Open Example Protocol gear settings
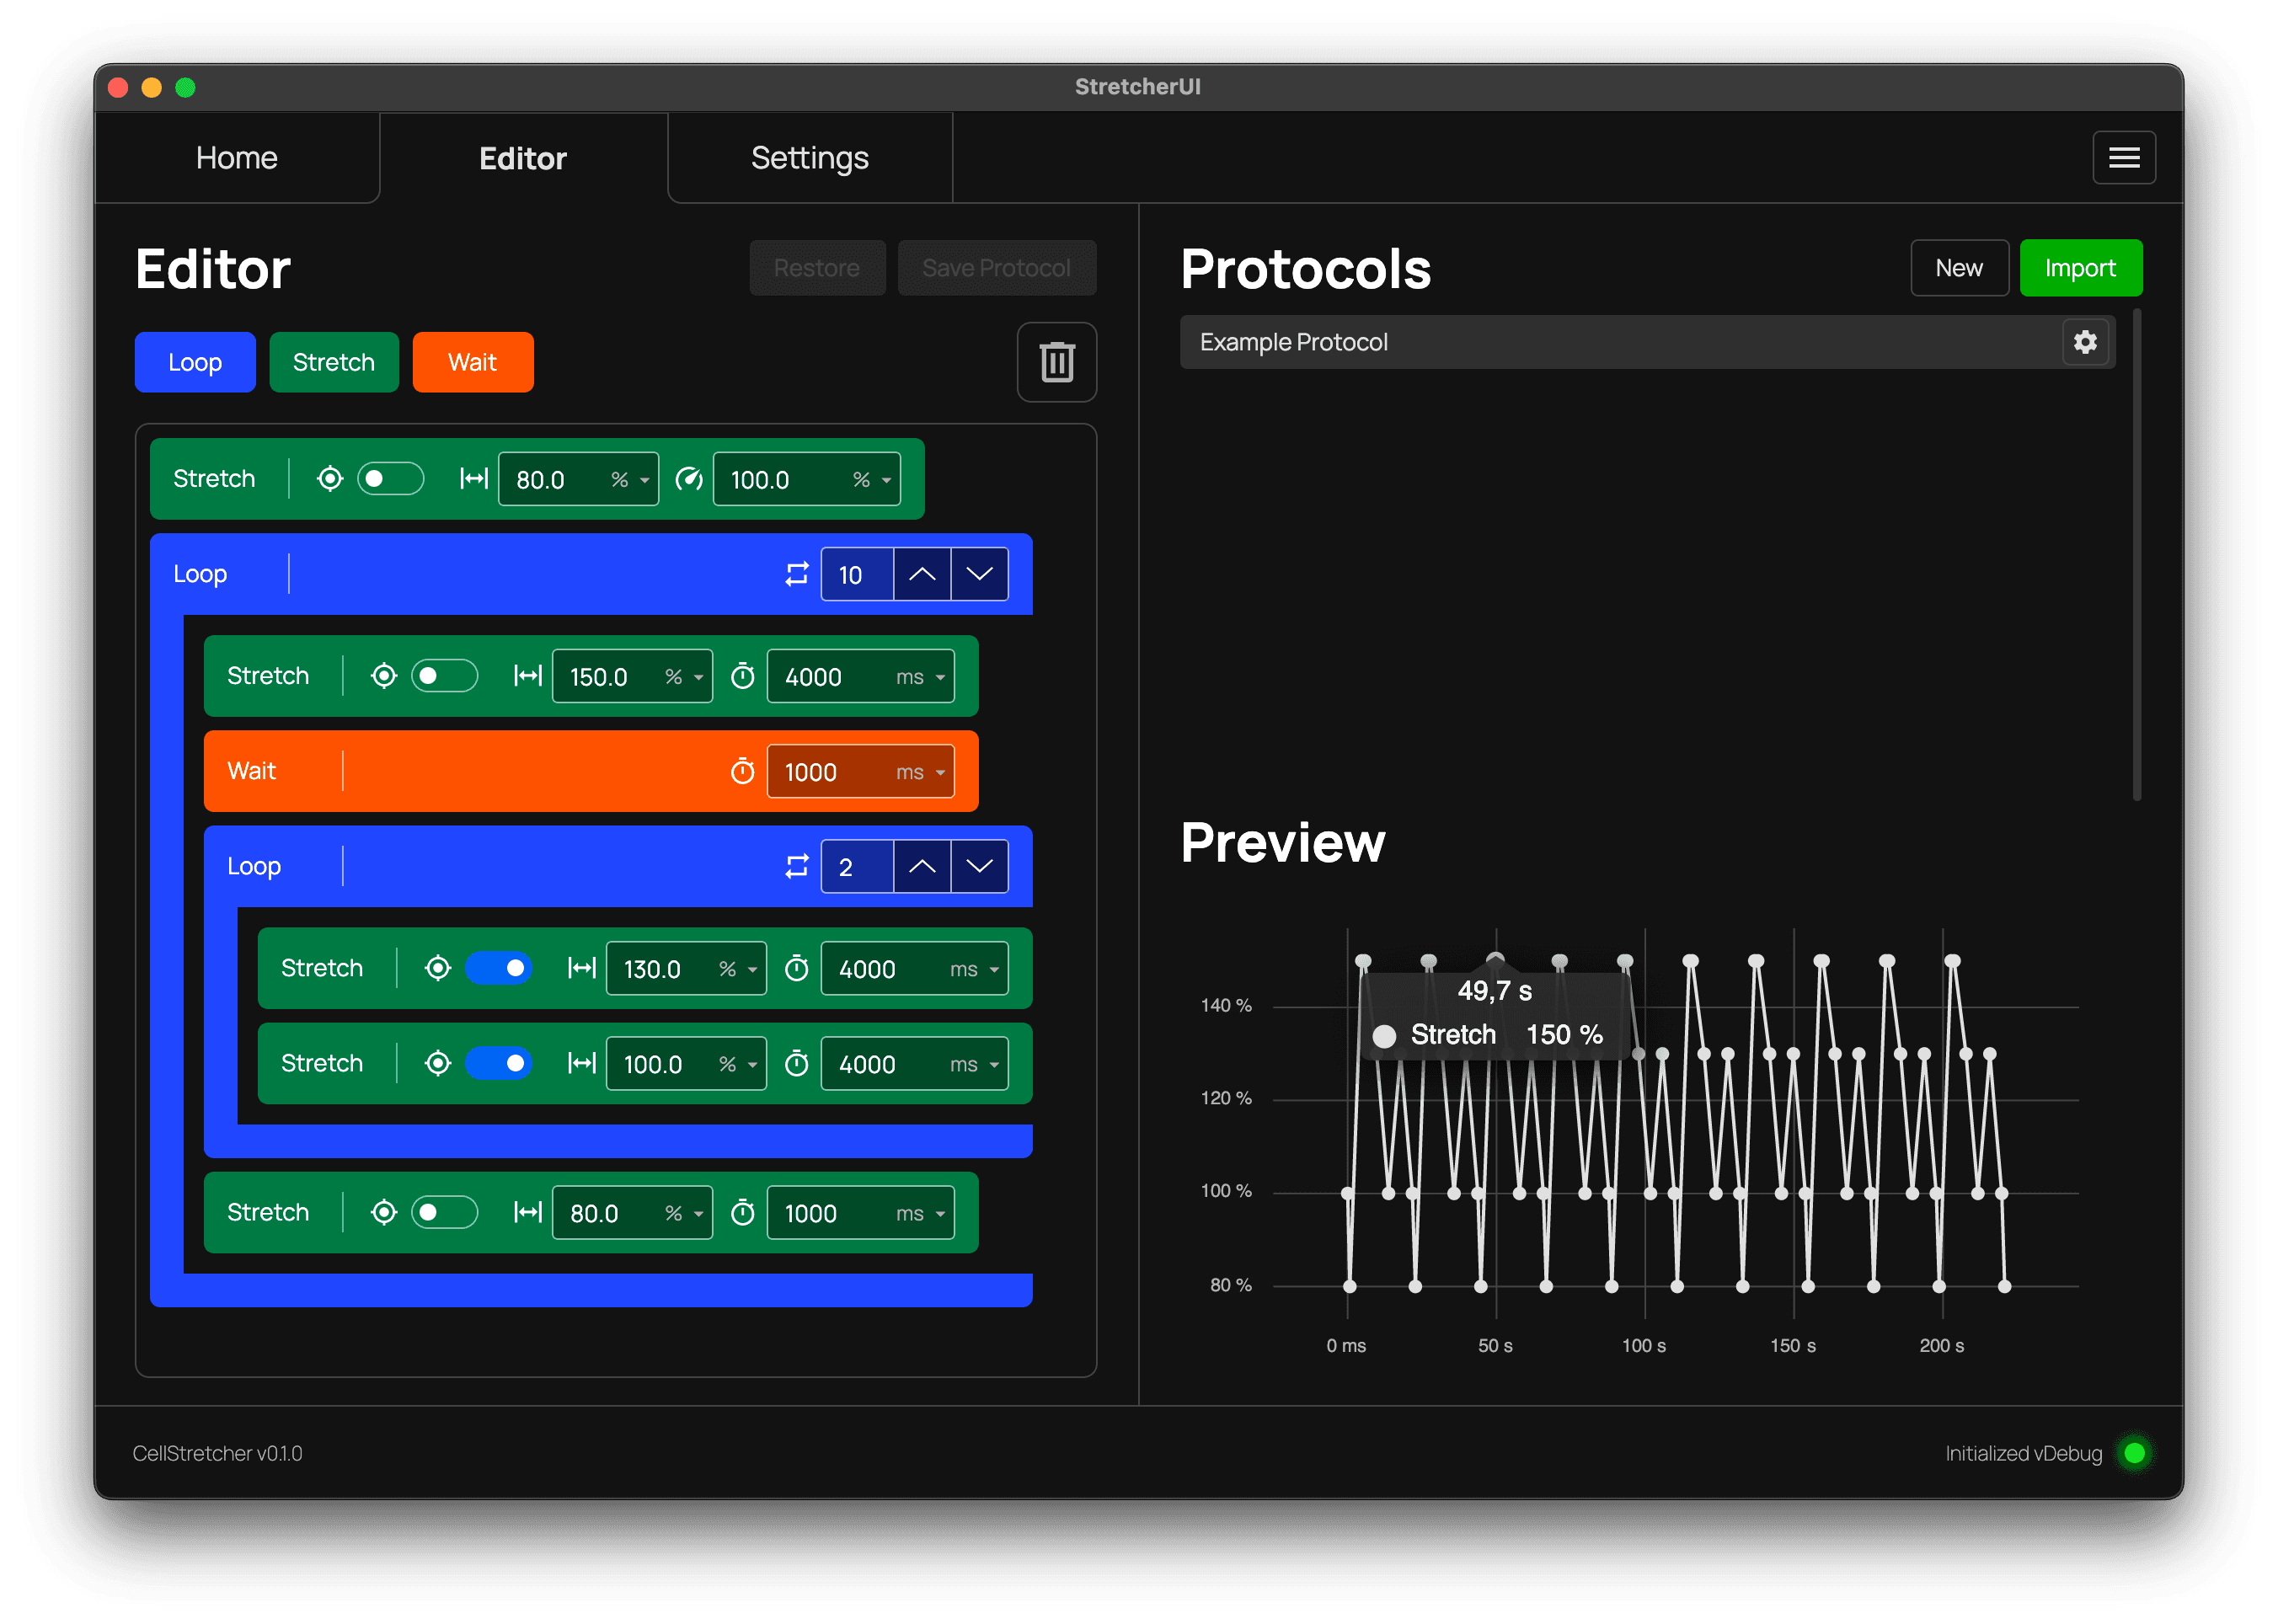 pos(2085,342)
